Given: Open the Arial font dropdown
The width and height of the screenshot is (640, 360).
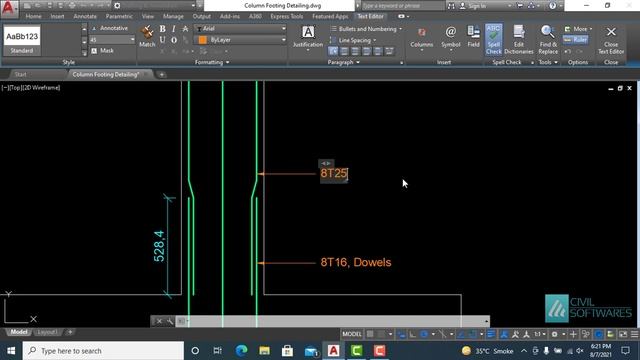Looking at the screenshot, I should (241, 29).
